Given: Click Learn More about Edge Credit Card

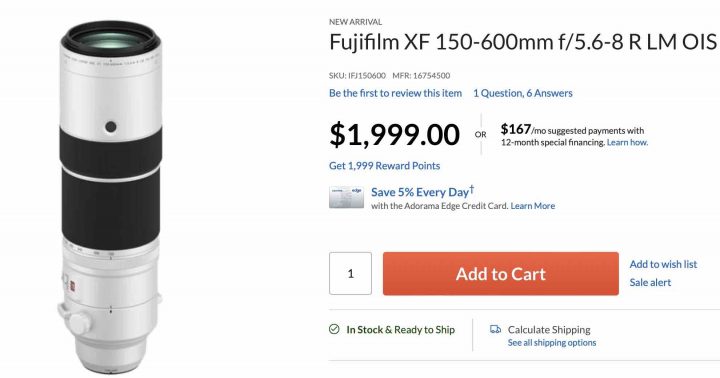Looking at the screenshot, I should pos(533,206).
